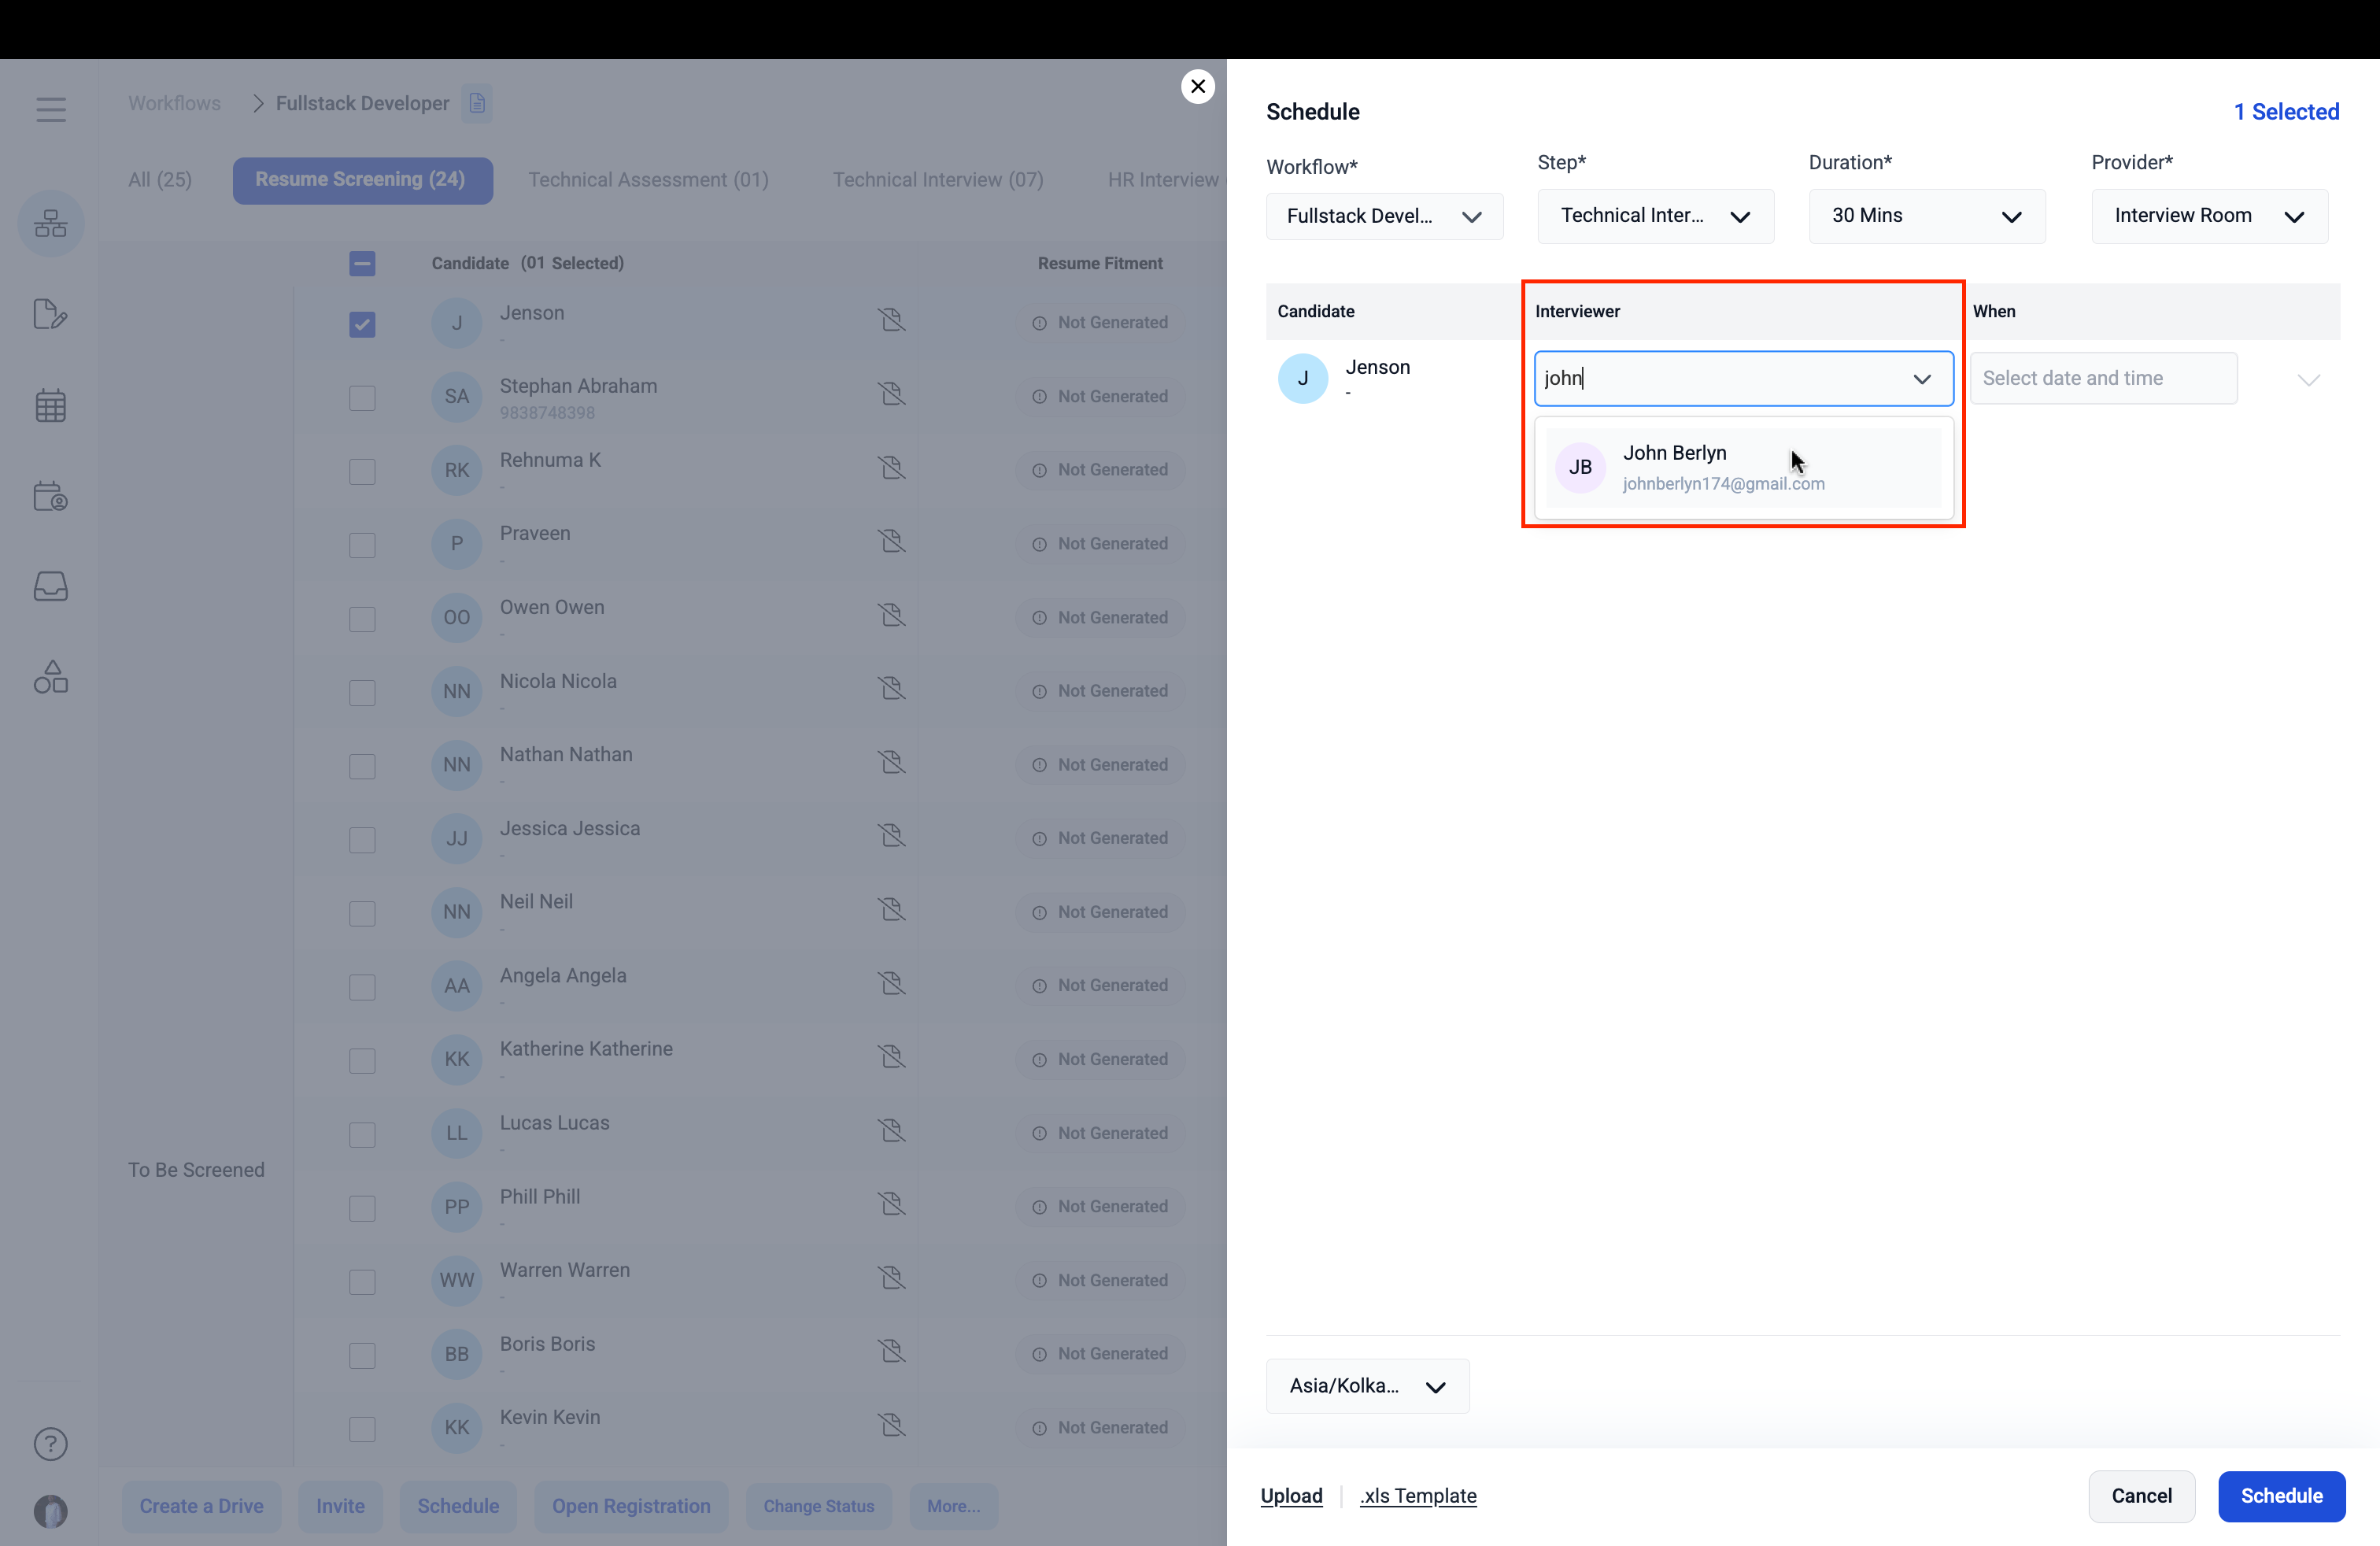Click the .xls Template link
The width and height of the screenshot is (2380, 1546).
click(1417, 1496)
